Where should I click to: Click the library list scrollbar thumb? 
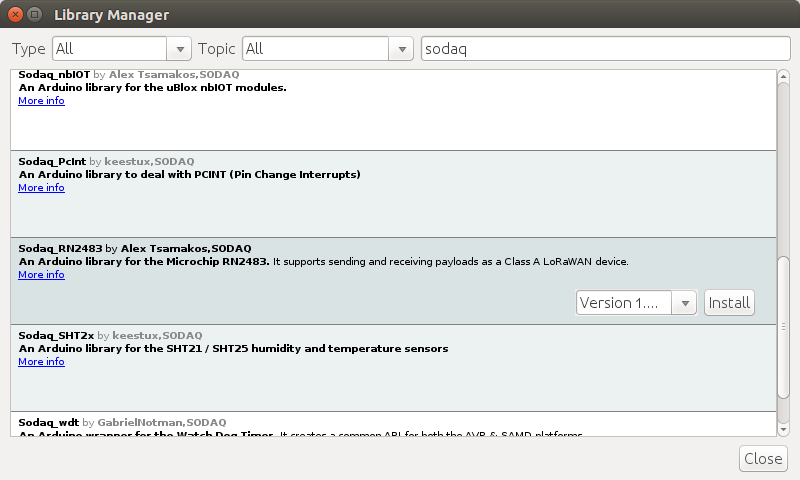click(x=783, y=326)
